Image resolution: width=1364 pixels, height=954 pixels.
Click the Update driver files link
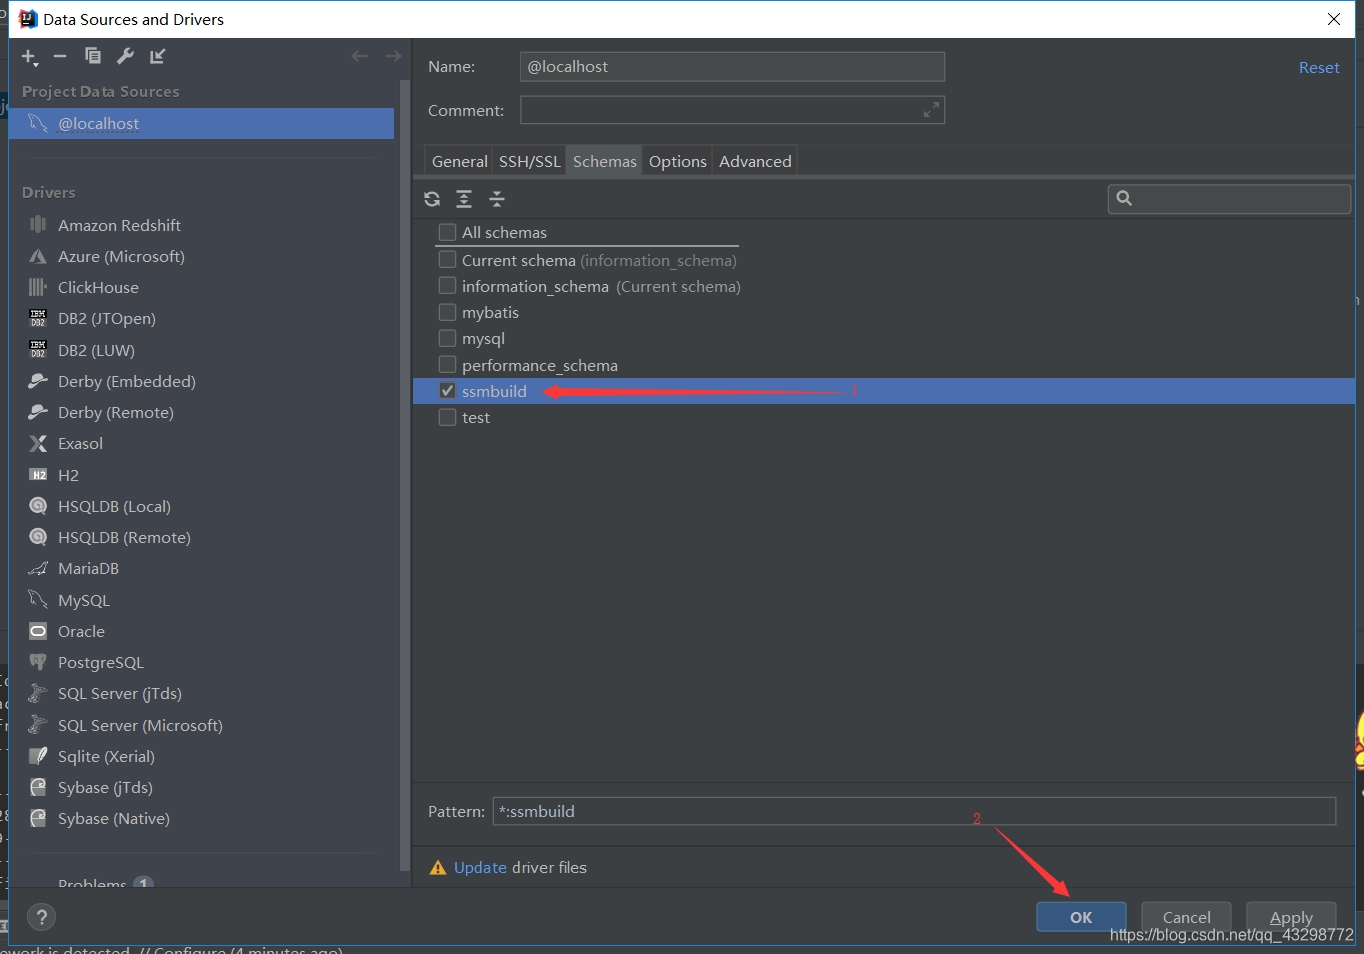point(480,867)
